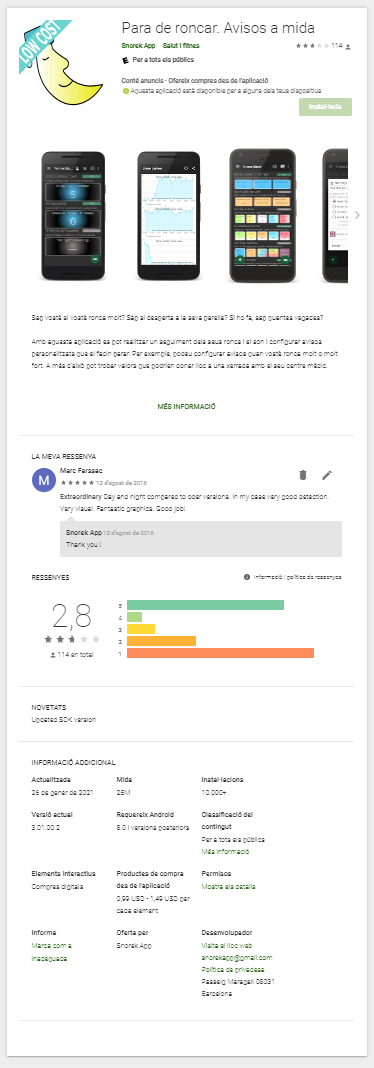Viewport: 374px width, 1068px height.
Task: Click Visita el lloc web link
Action: click(227, 946)
